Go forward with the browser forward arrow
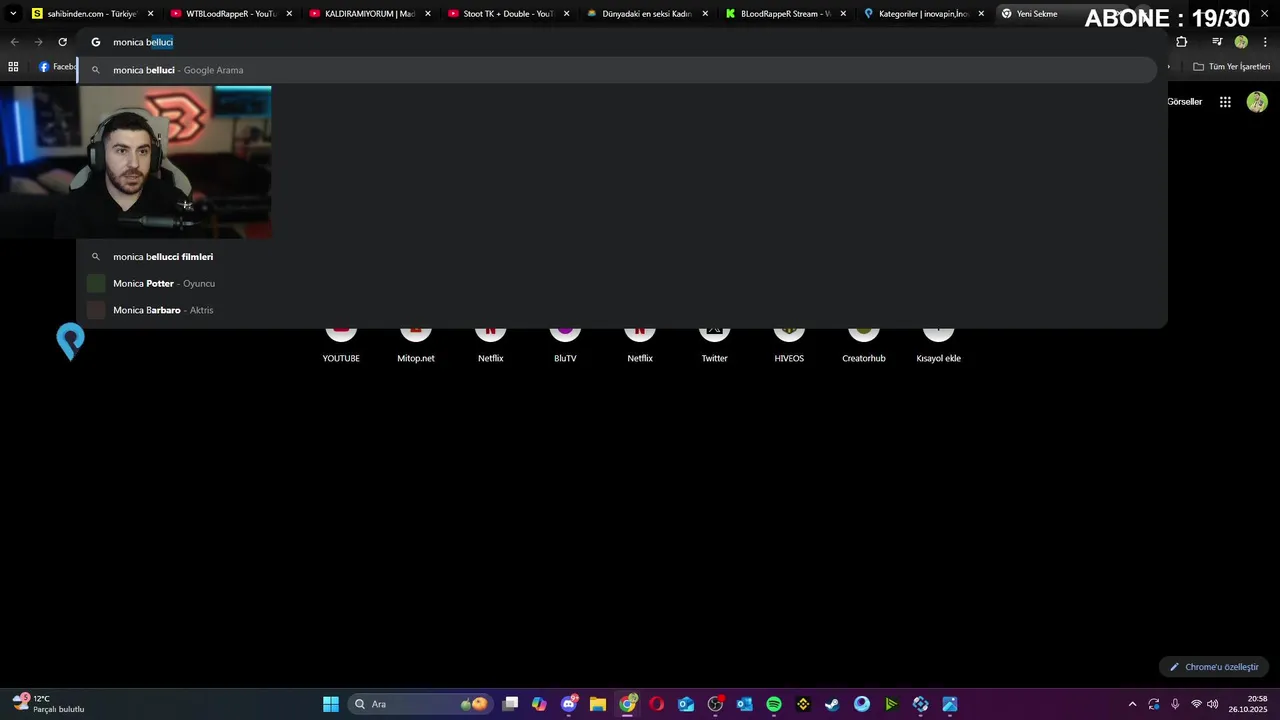 click(38, 42)
